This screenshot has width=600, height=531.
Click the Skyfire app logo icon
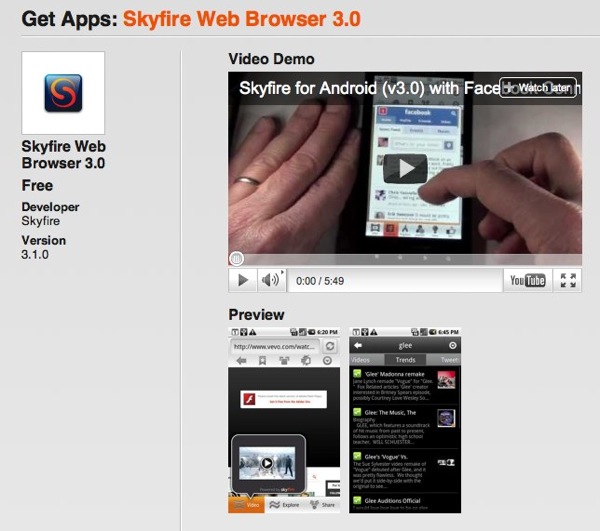click(63, 93)
